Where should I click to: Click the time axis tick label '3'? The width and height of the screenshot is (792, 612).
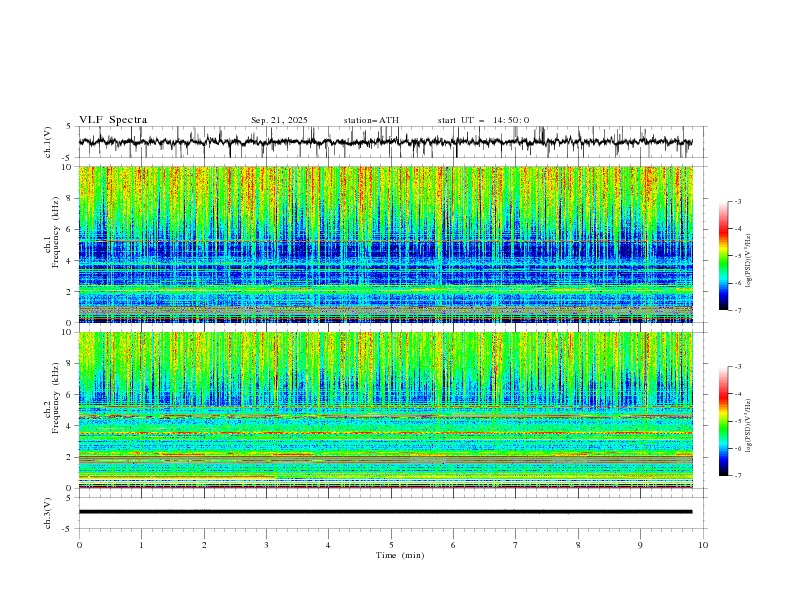point(266,545)
